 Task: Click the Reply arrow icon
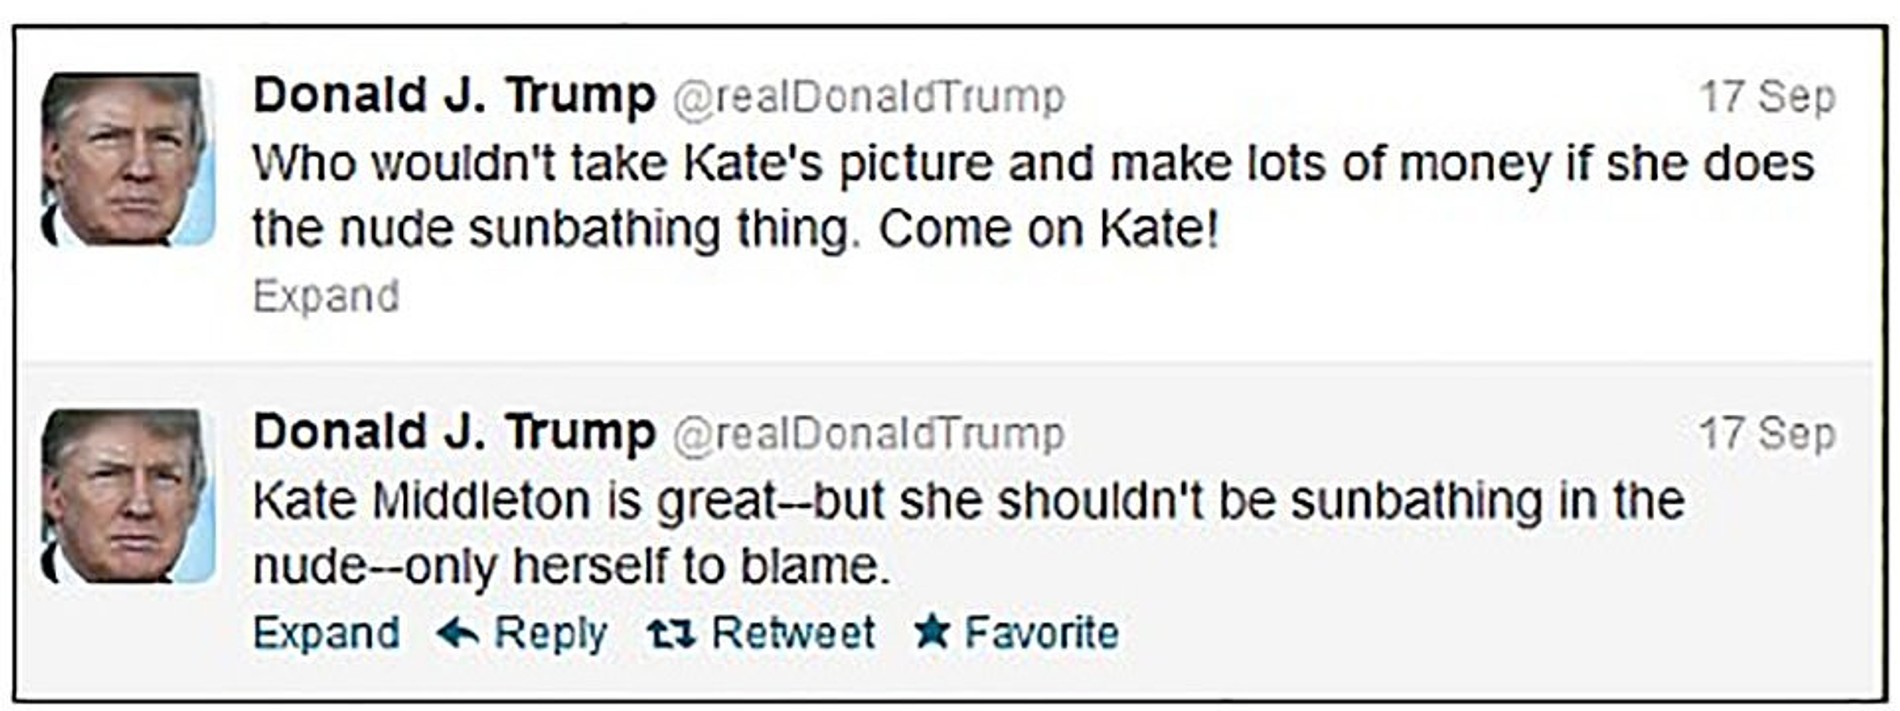(x=459, y=632)
